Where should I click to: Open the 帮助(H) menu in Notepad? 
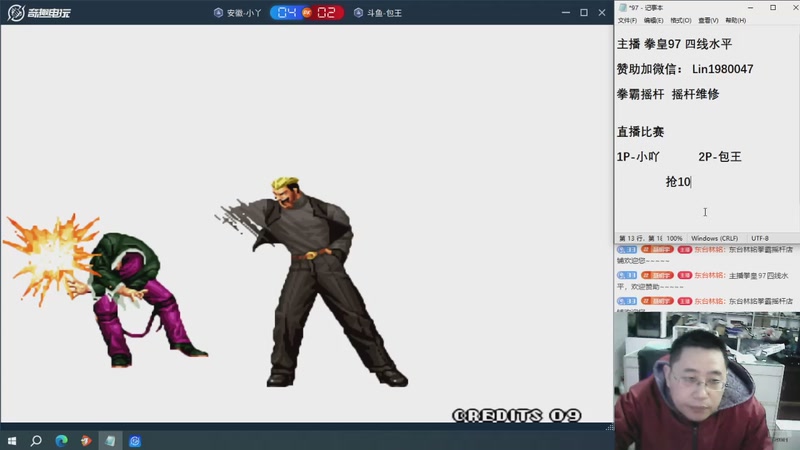coord(735,20)
